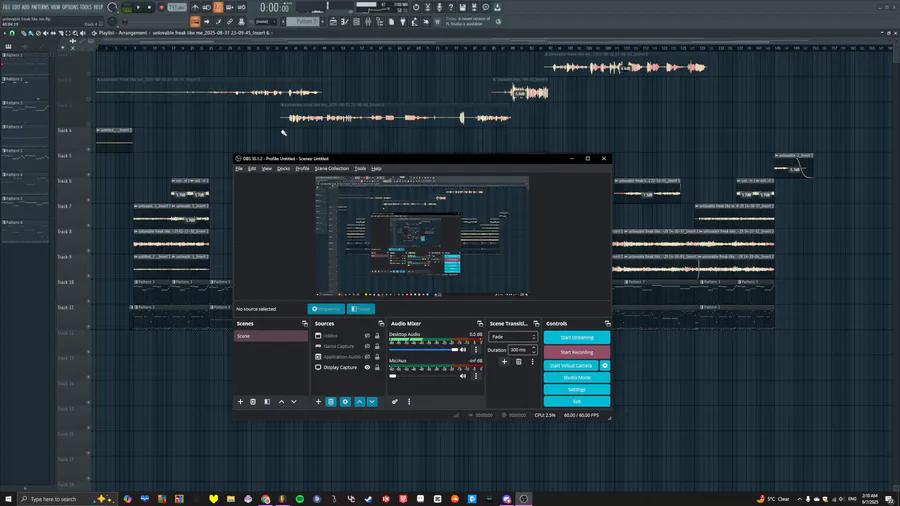Delete scene transition with trash icon
Screen dimensions: 900x506
pos(518,362)
